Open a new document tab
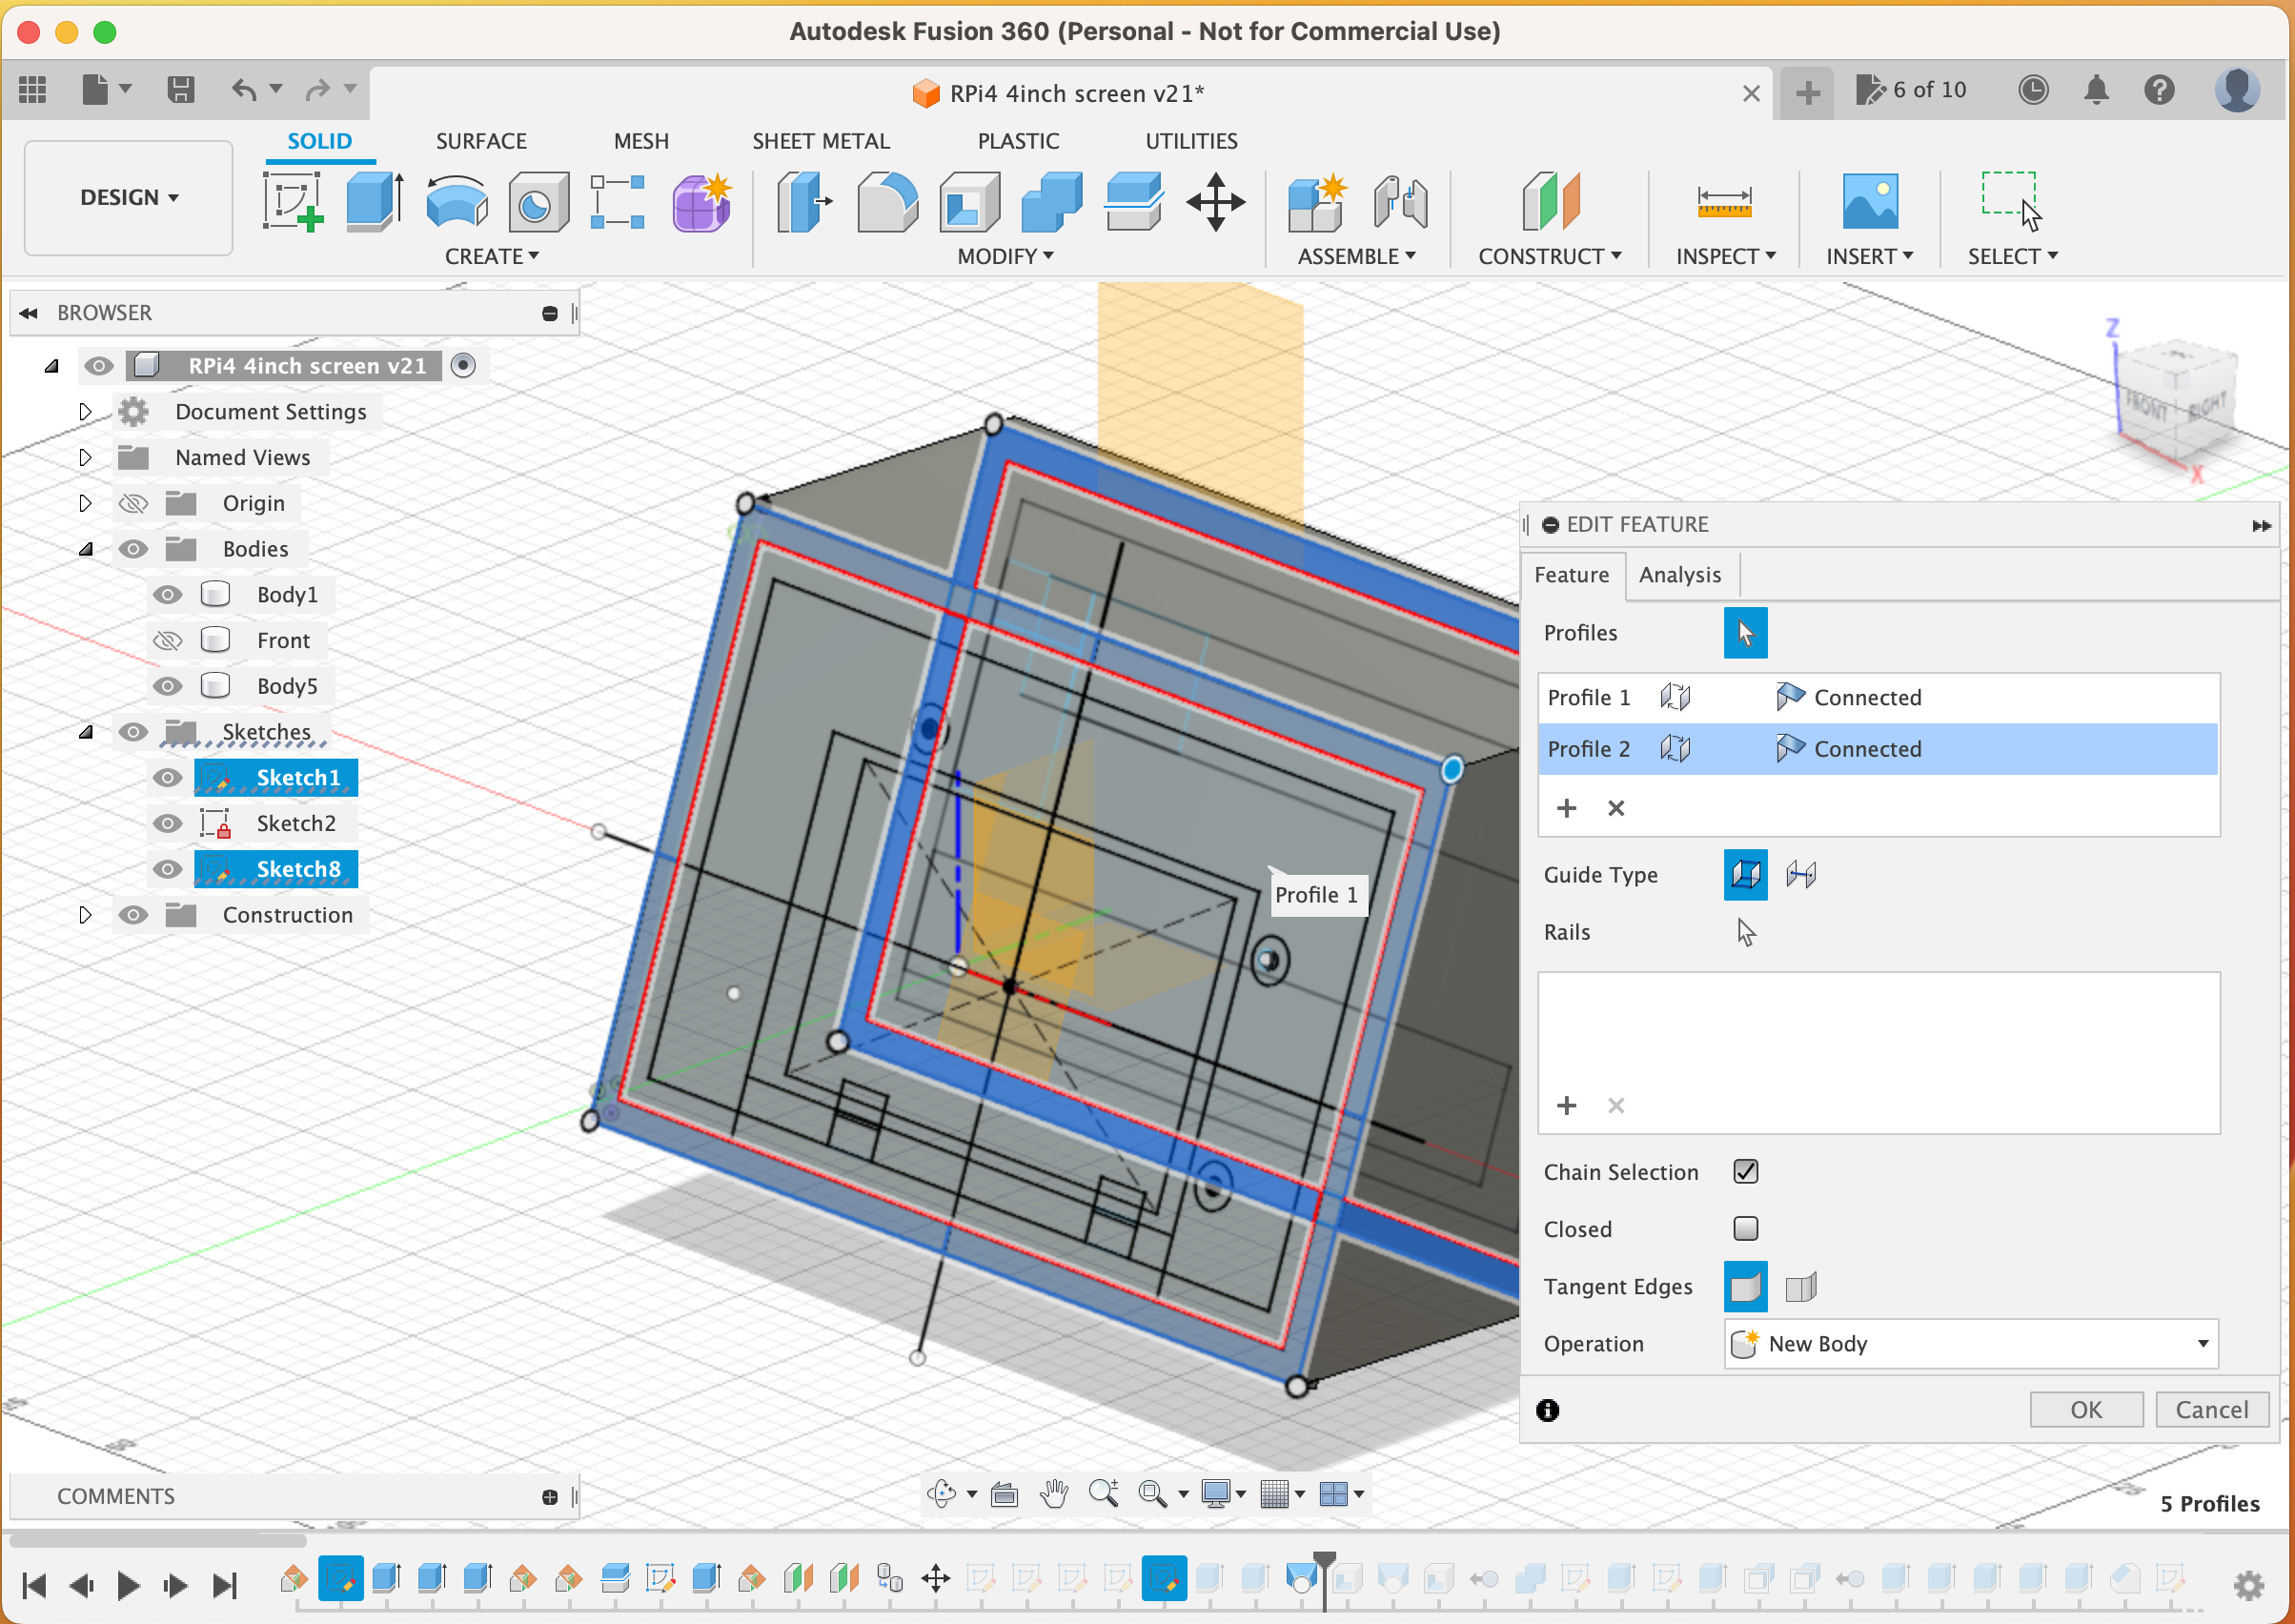2295x1624 pixels. pyautogui.click(x=1807, y=93)
